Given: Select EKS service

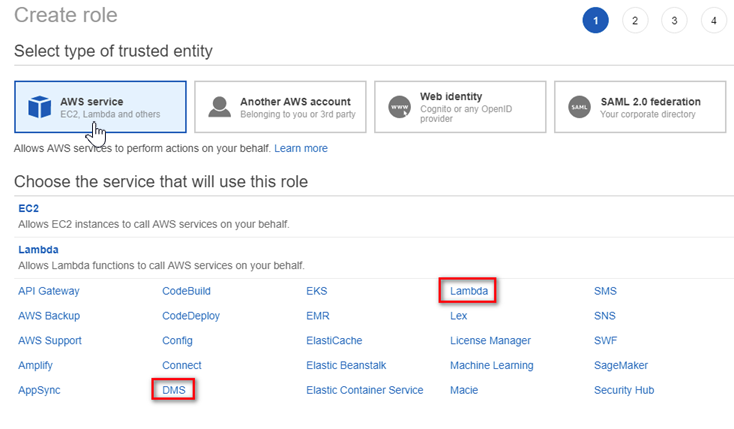Looking at the screenshot, I should (x=317, y=291).
